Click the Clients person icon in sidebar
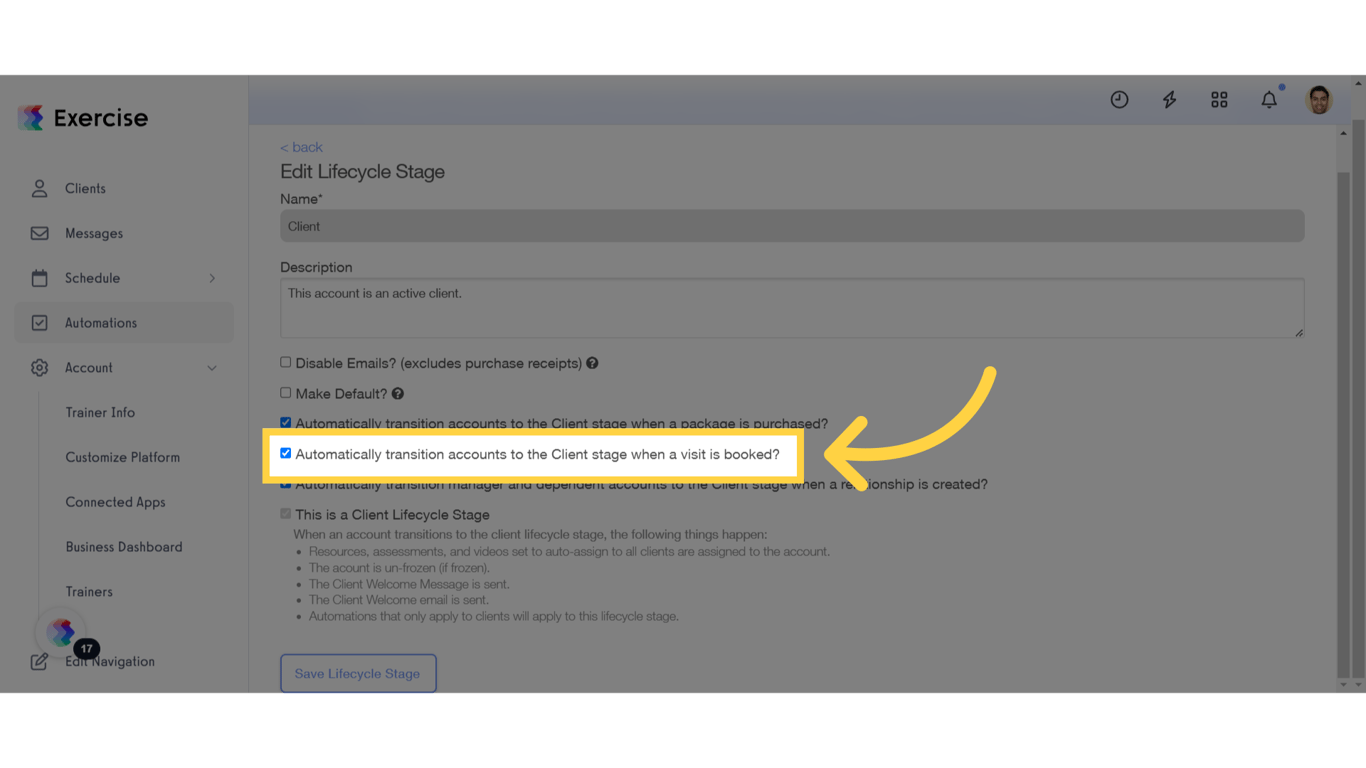This screenshot has height=768, width=1366. (39, 188)
